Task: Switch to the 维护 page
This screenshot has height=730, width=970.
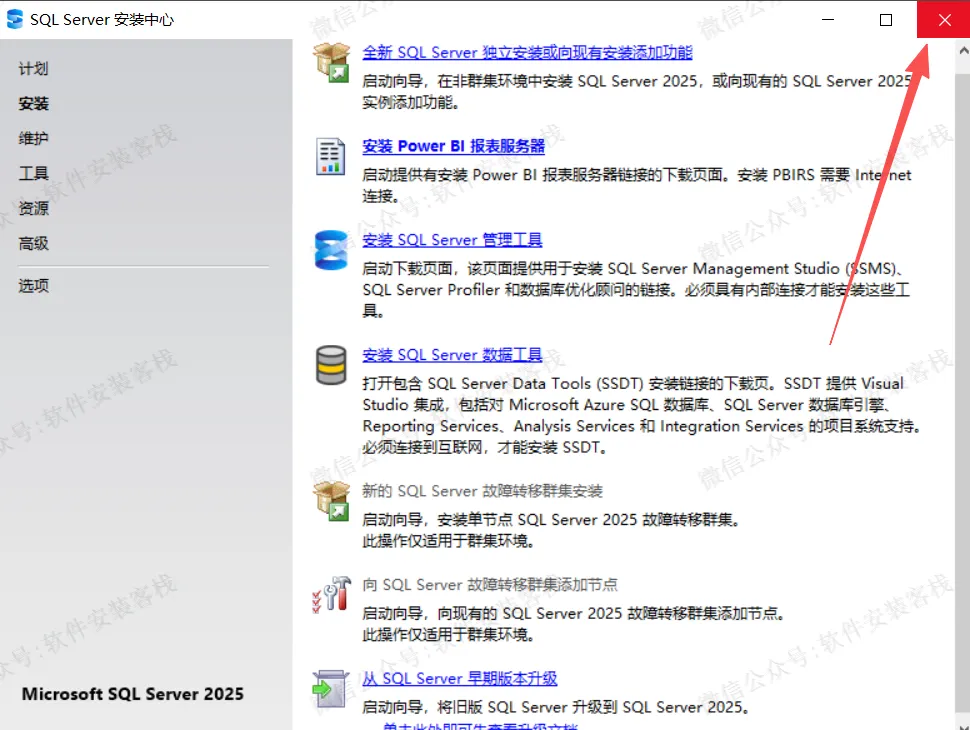Action: tap(33, 139)
